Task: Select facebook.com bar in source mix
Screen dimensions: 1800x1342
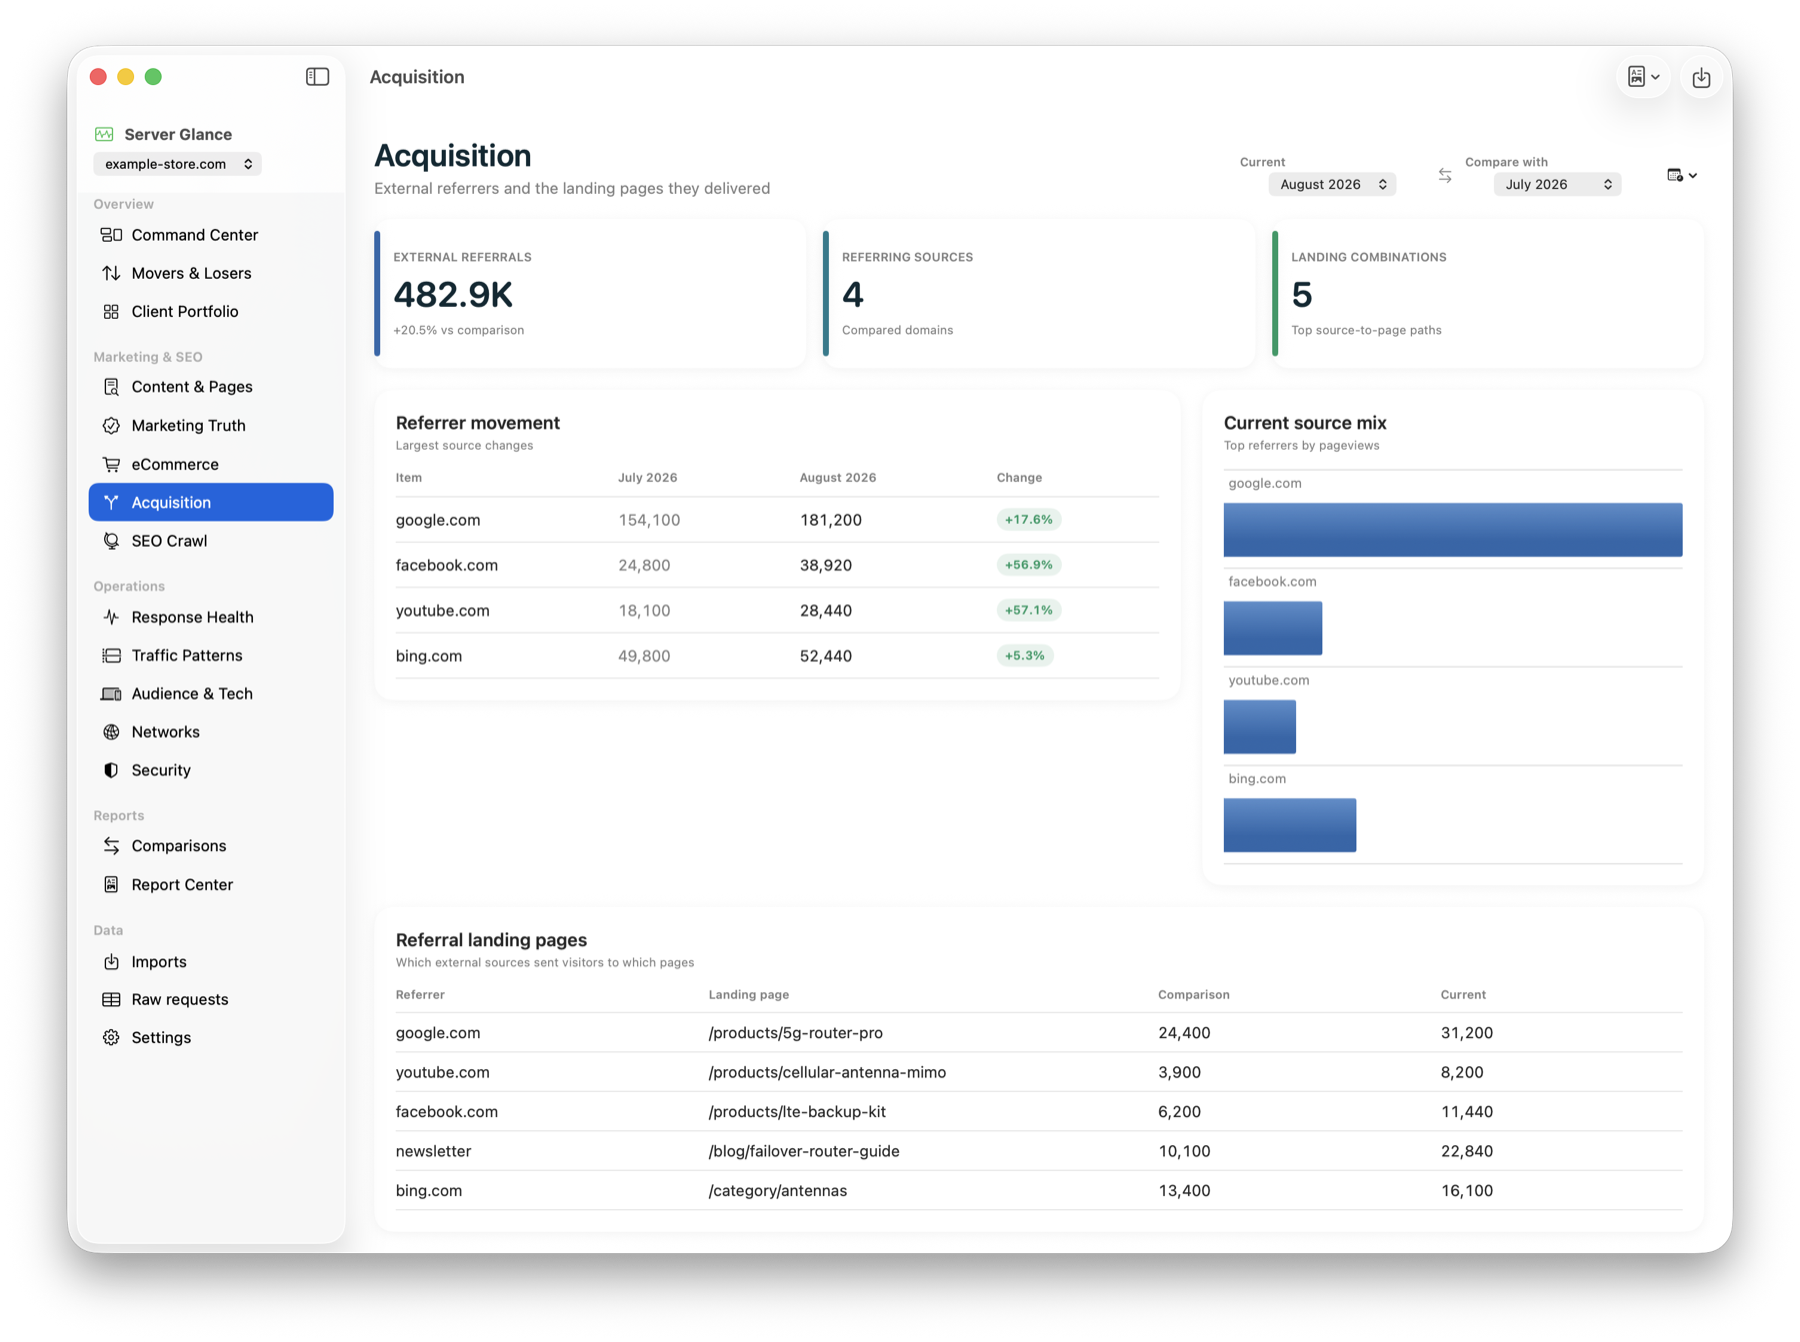Action: click(1273, 628)
